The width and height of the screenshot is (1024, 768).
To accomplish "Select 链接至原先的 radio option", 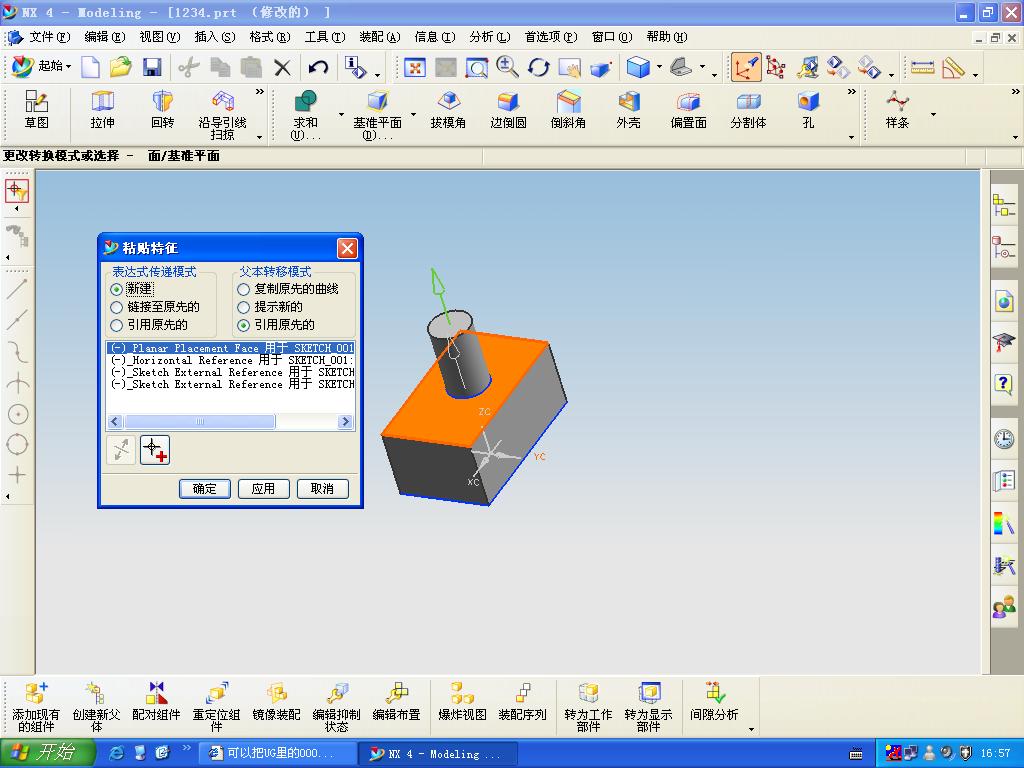I will coord(116,307).
